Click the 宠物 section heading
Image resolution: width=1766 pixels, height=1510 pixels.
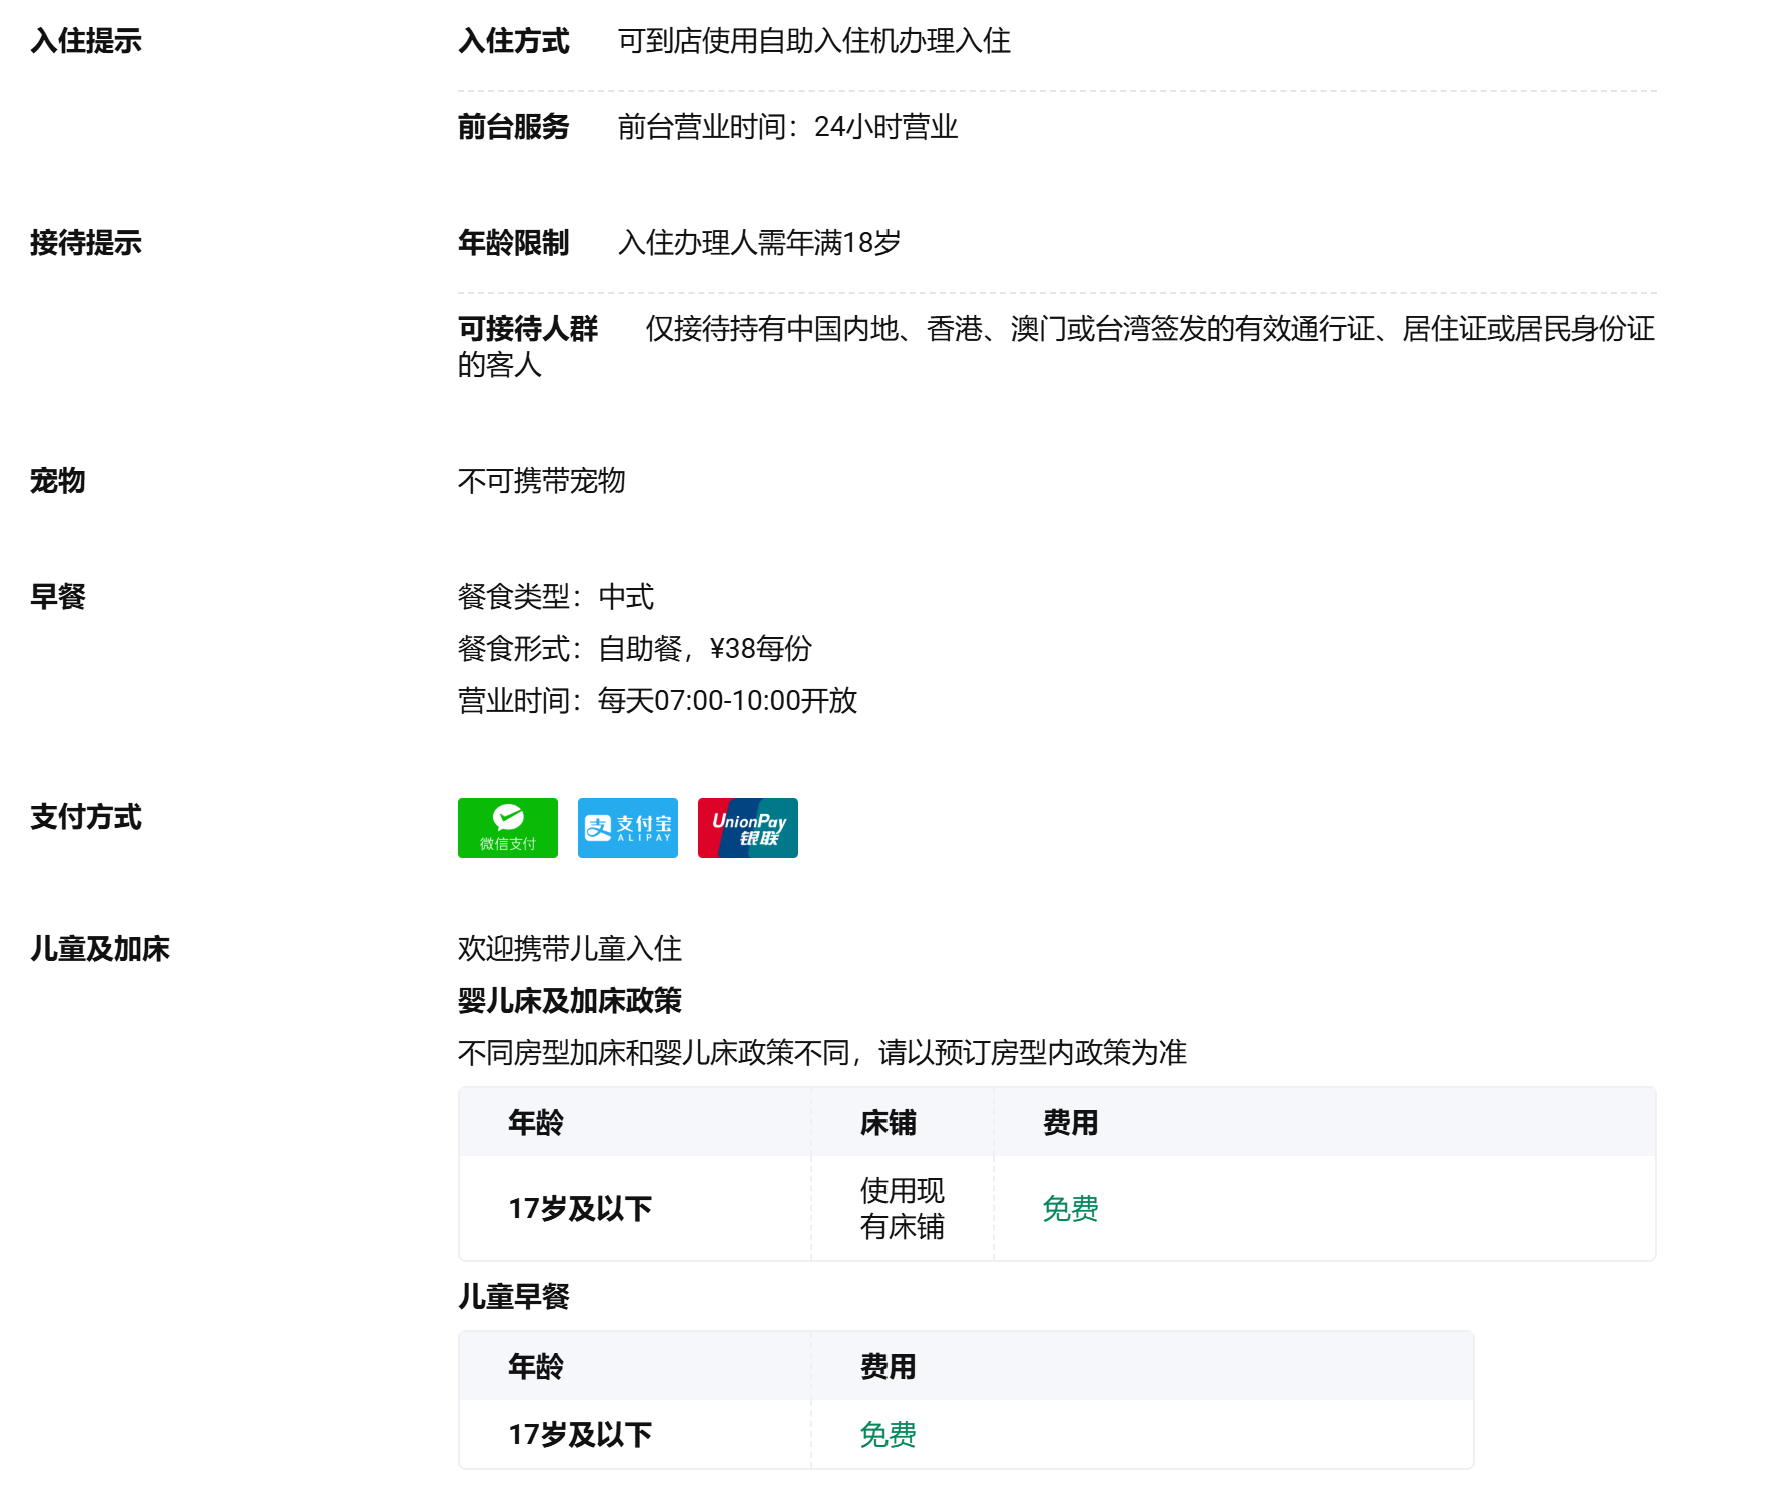[57, 481]
